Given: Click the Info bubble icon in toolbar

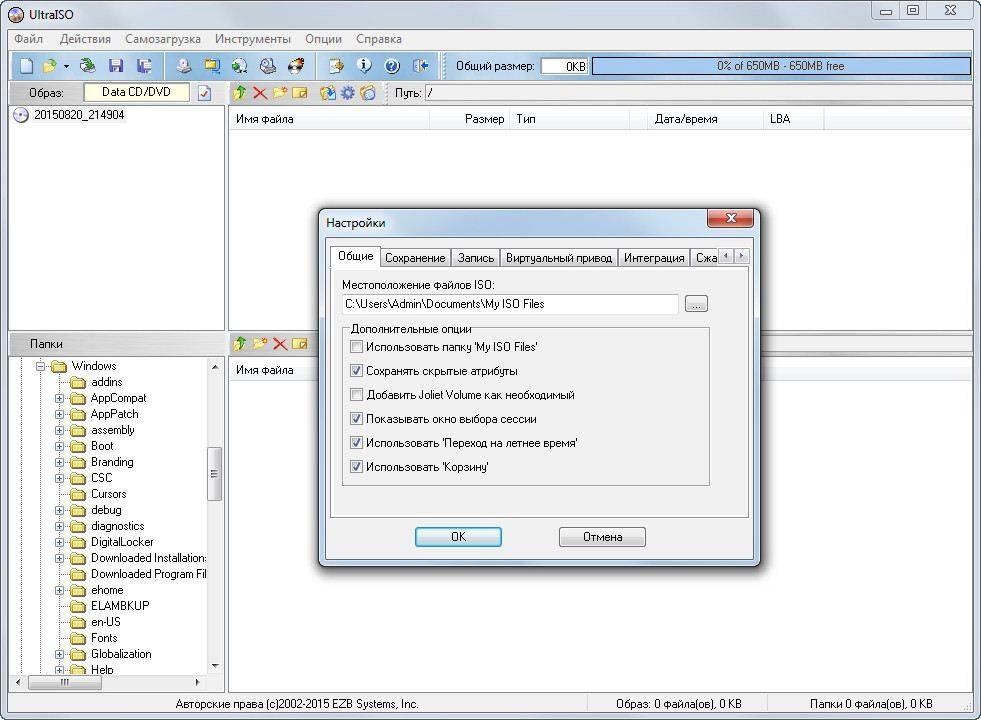Looking at the screenshot, I should point(364,66).
